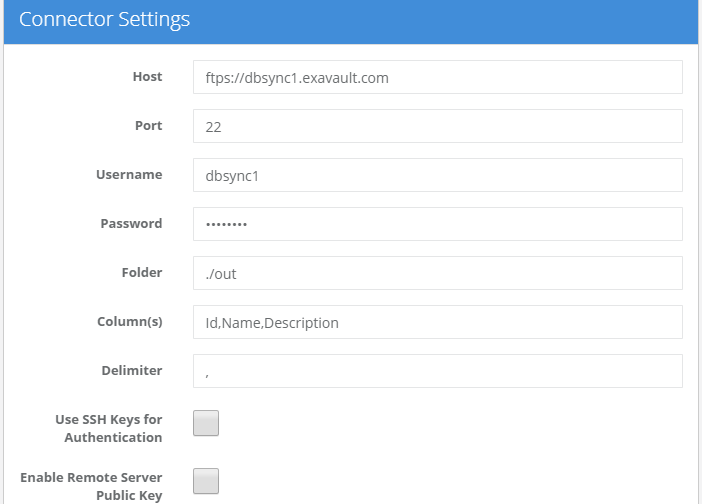This screenshot has height=504, width=702.
Task: Click the Column(s) label
Action: tap(128, 321)
